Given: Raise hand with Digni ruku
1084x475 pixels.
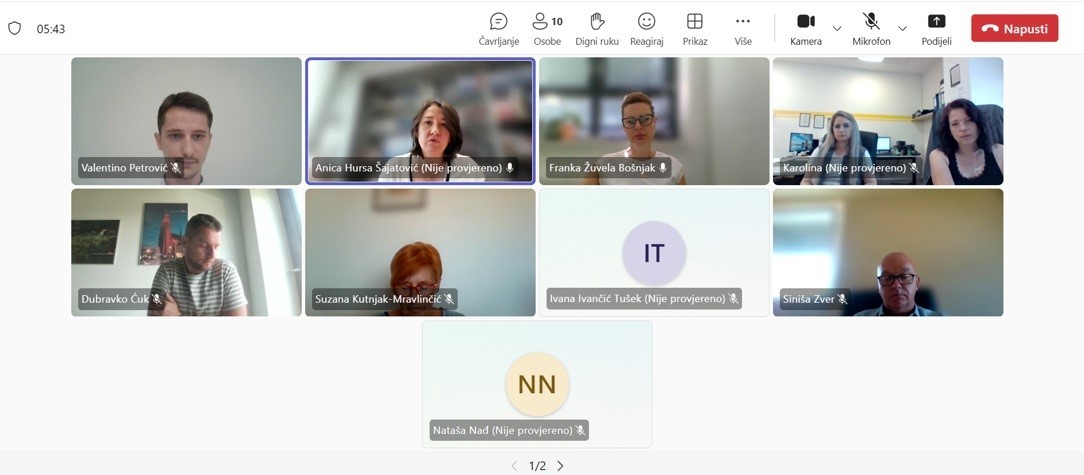Looking at the screenshot, I should (x=597, y=28).
